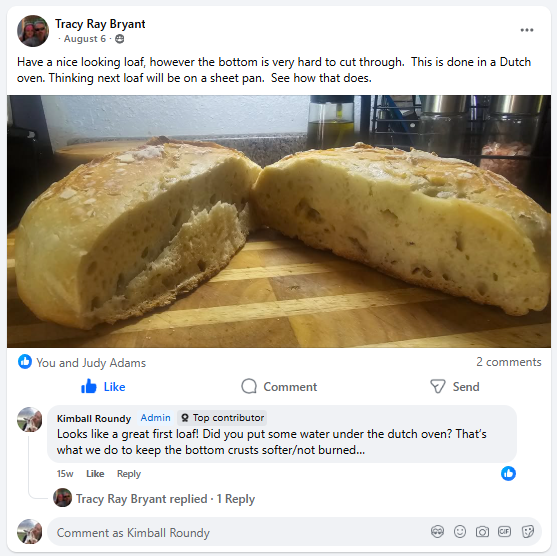Click the avatar sticker icon in comment box
Image resolution: width=557 pixels, height=556 pixels.
coord(437,532)
